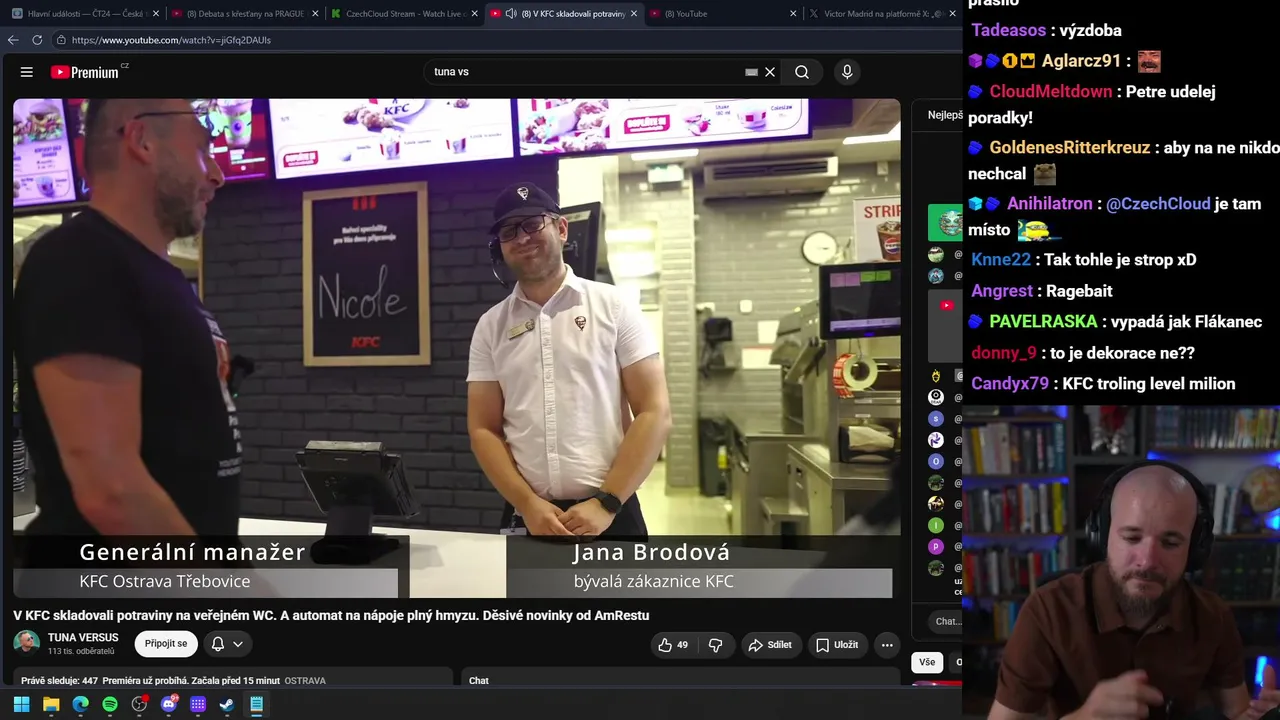Screen dimensions: 1280x720
Task: Click username Aglarcz91 in stream chat
Action: pos(1081,60)
